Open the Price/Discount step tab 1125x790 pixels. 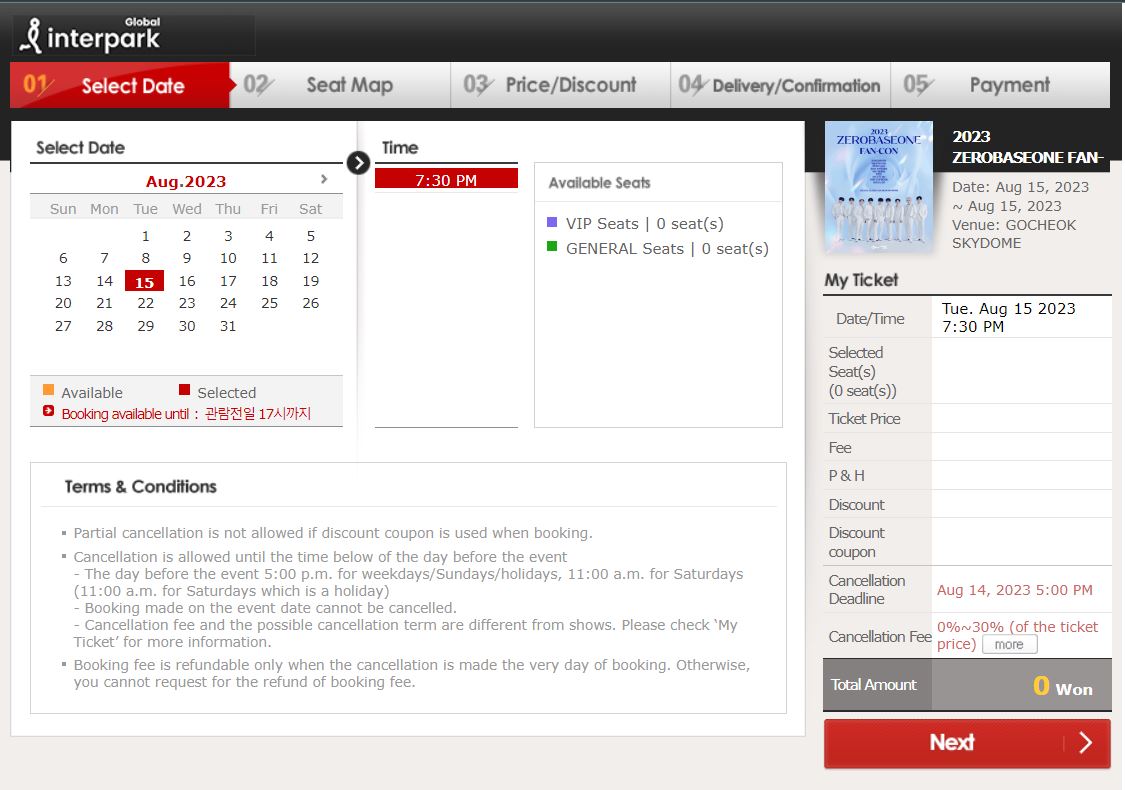pos(560,85)
